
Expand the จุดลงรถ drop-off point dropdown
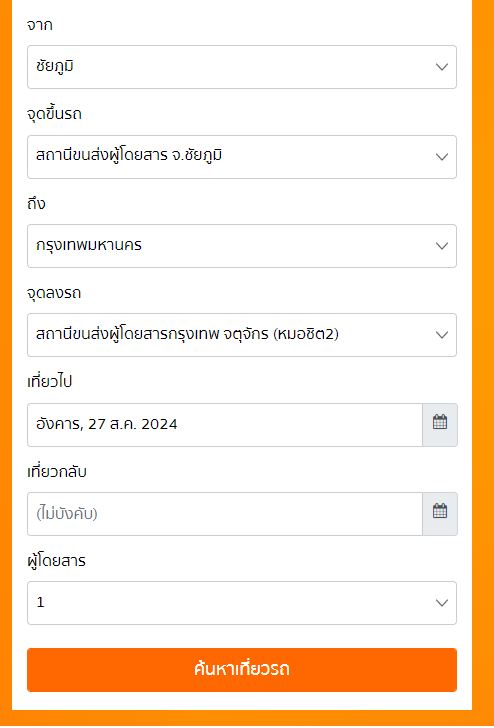pyautogui.click(x=242, y=335)
